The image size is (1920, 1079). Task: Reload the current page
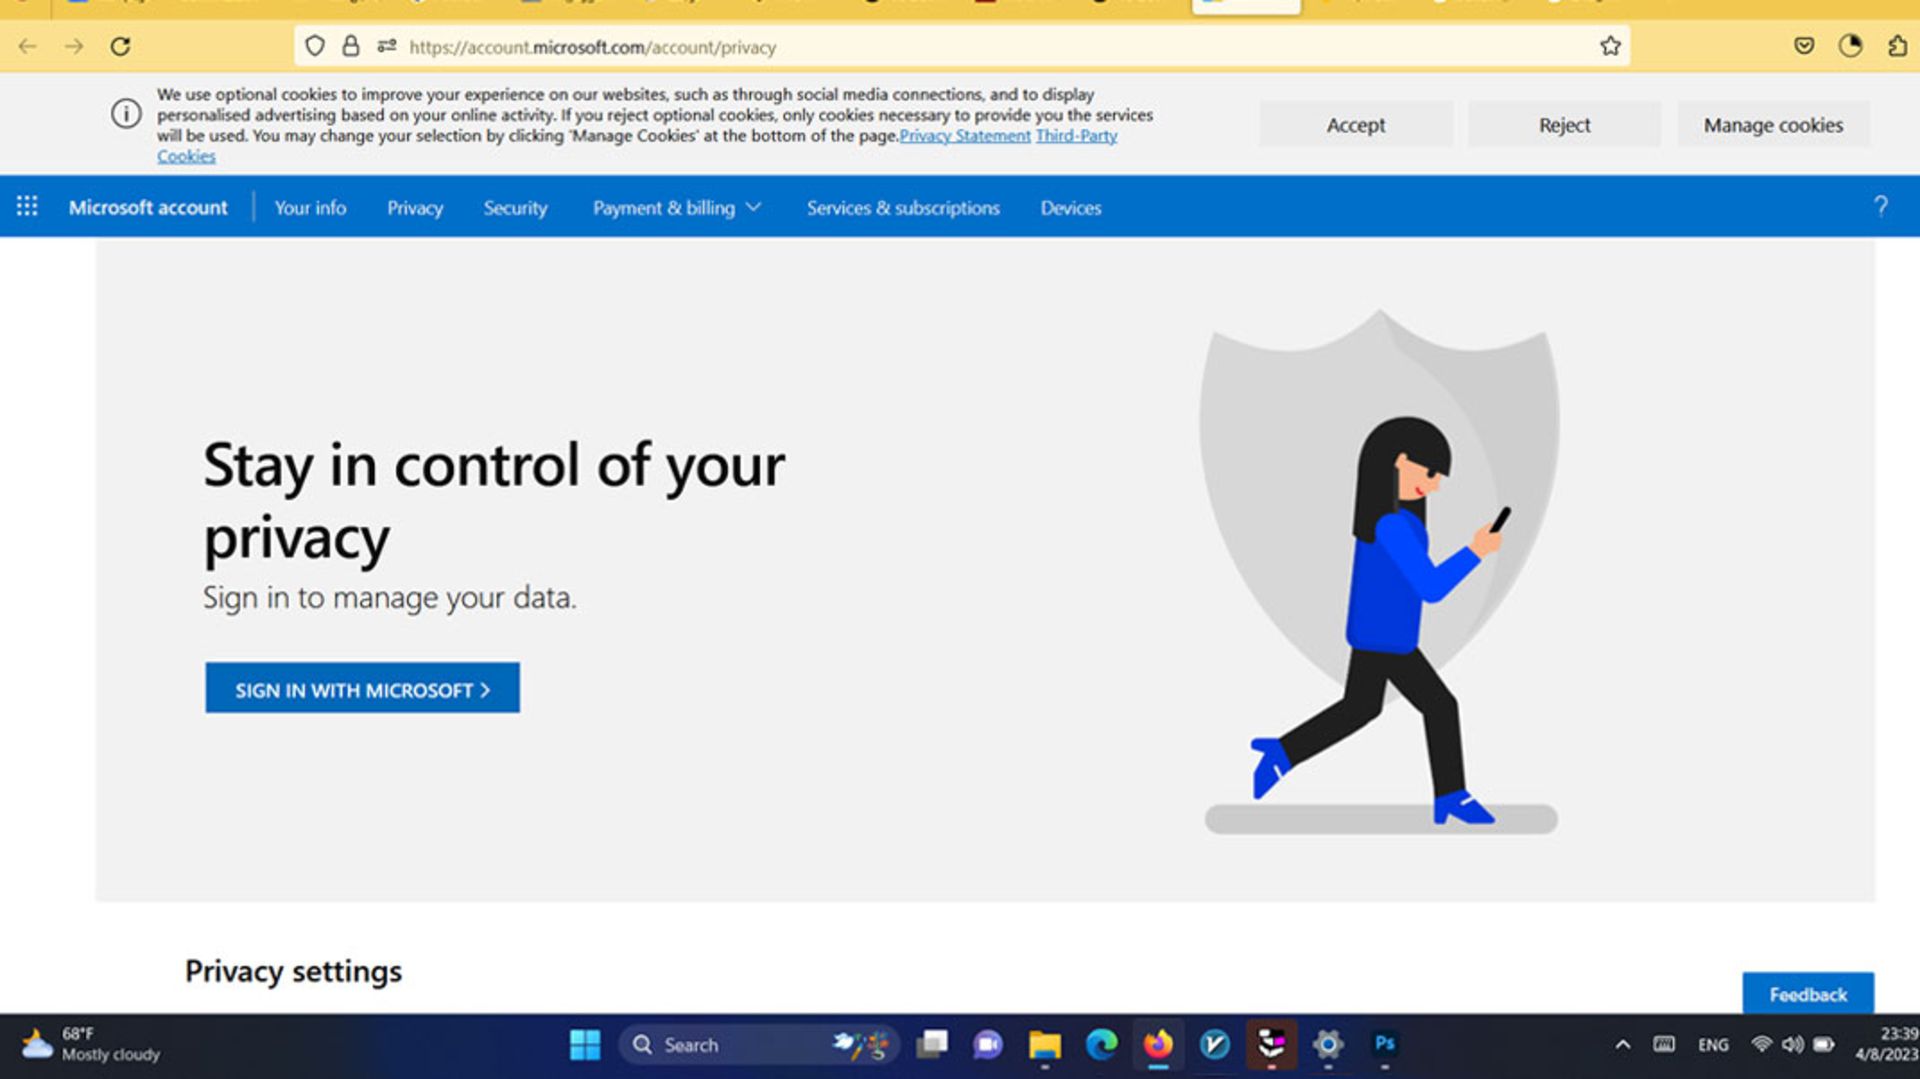[x=120, y=46]
